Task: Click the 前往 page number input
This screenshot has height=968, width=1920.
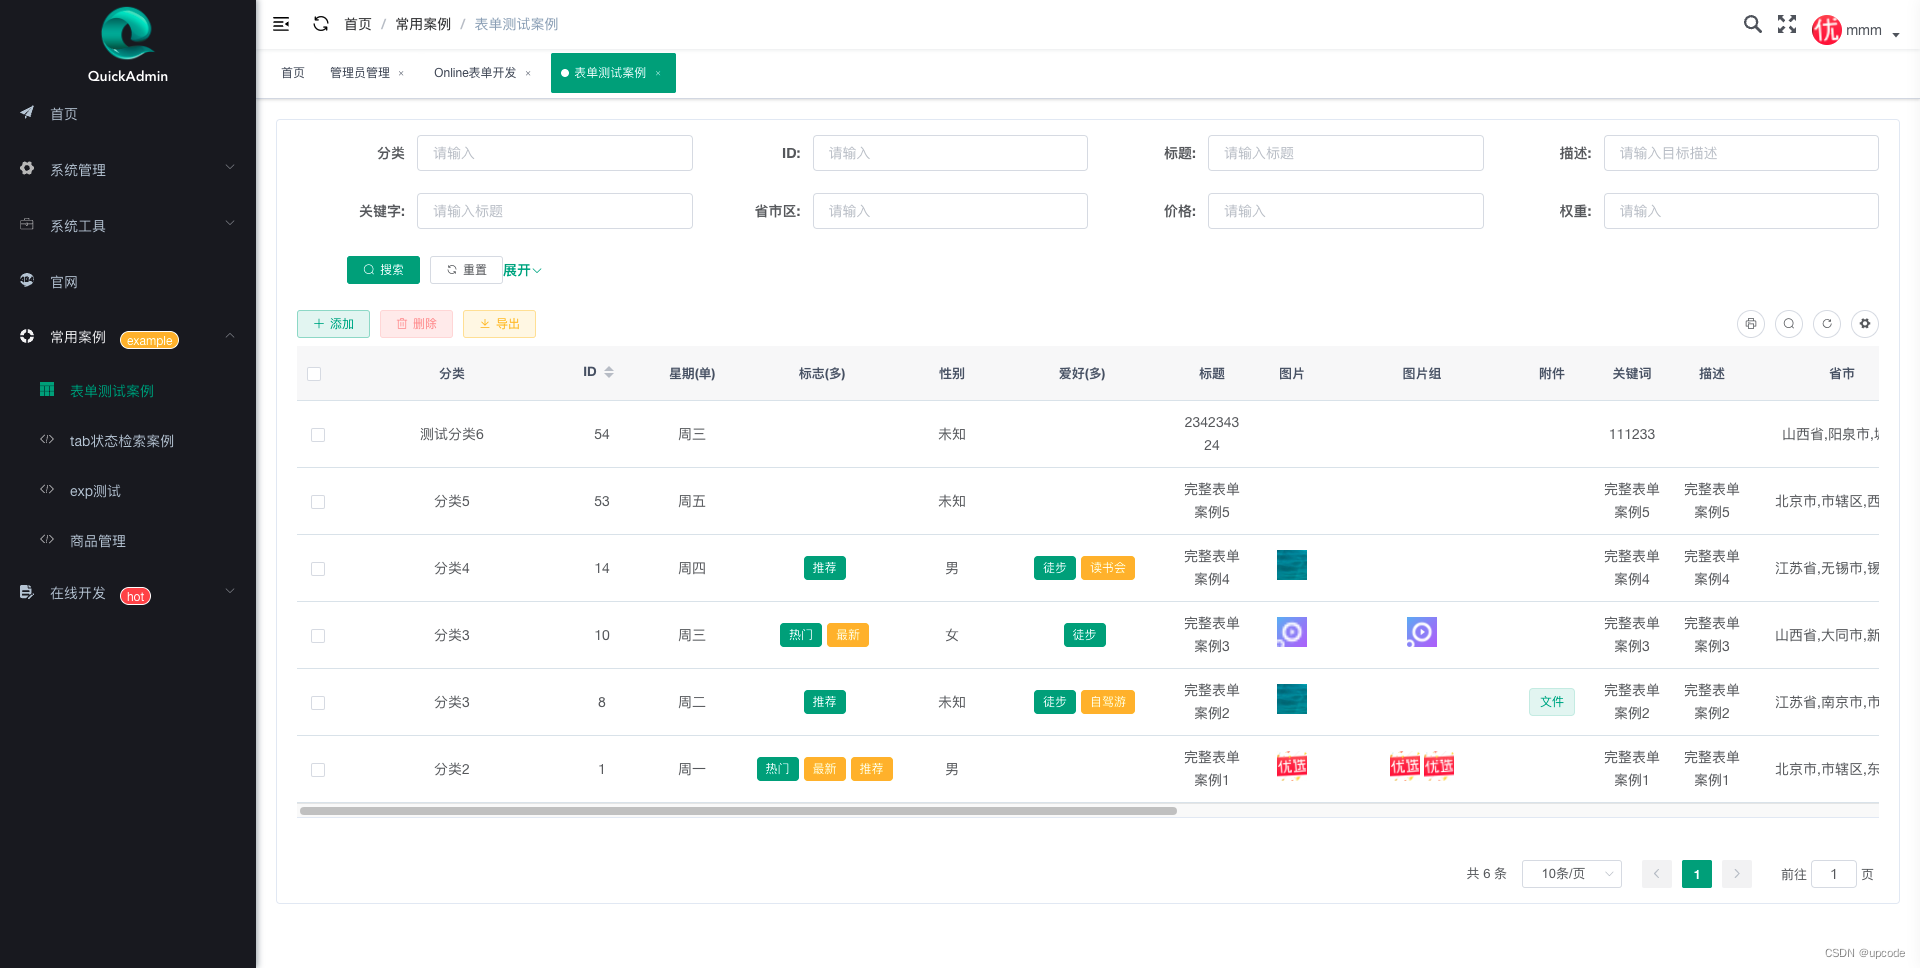Action: tap(1834, 874)
